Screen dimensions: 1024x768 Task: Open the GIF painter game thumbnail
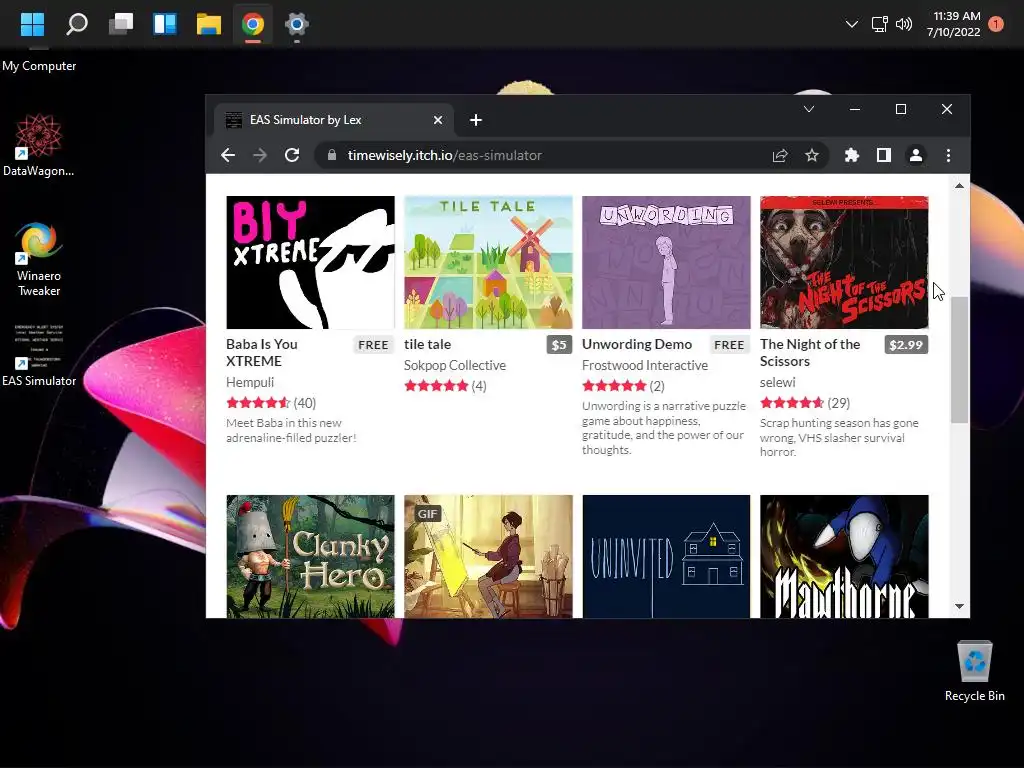click(x=488, y=556)
